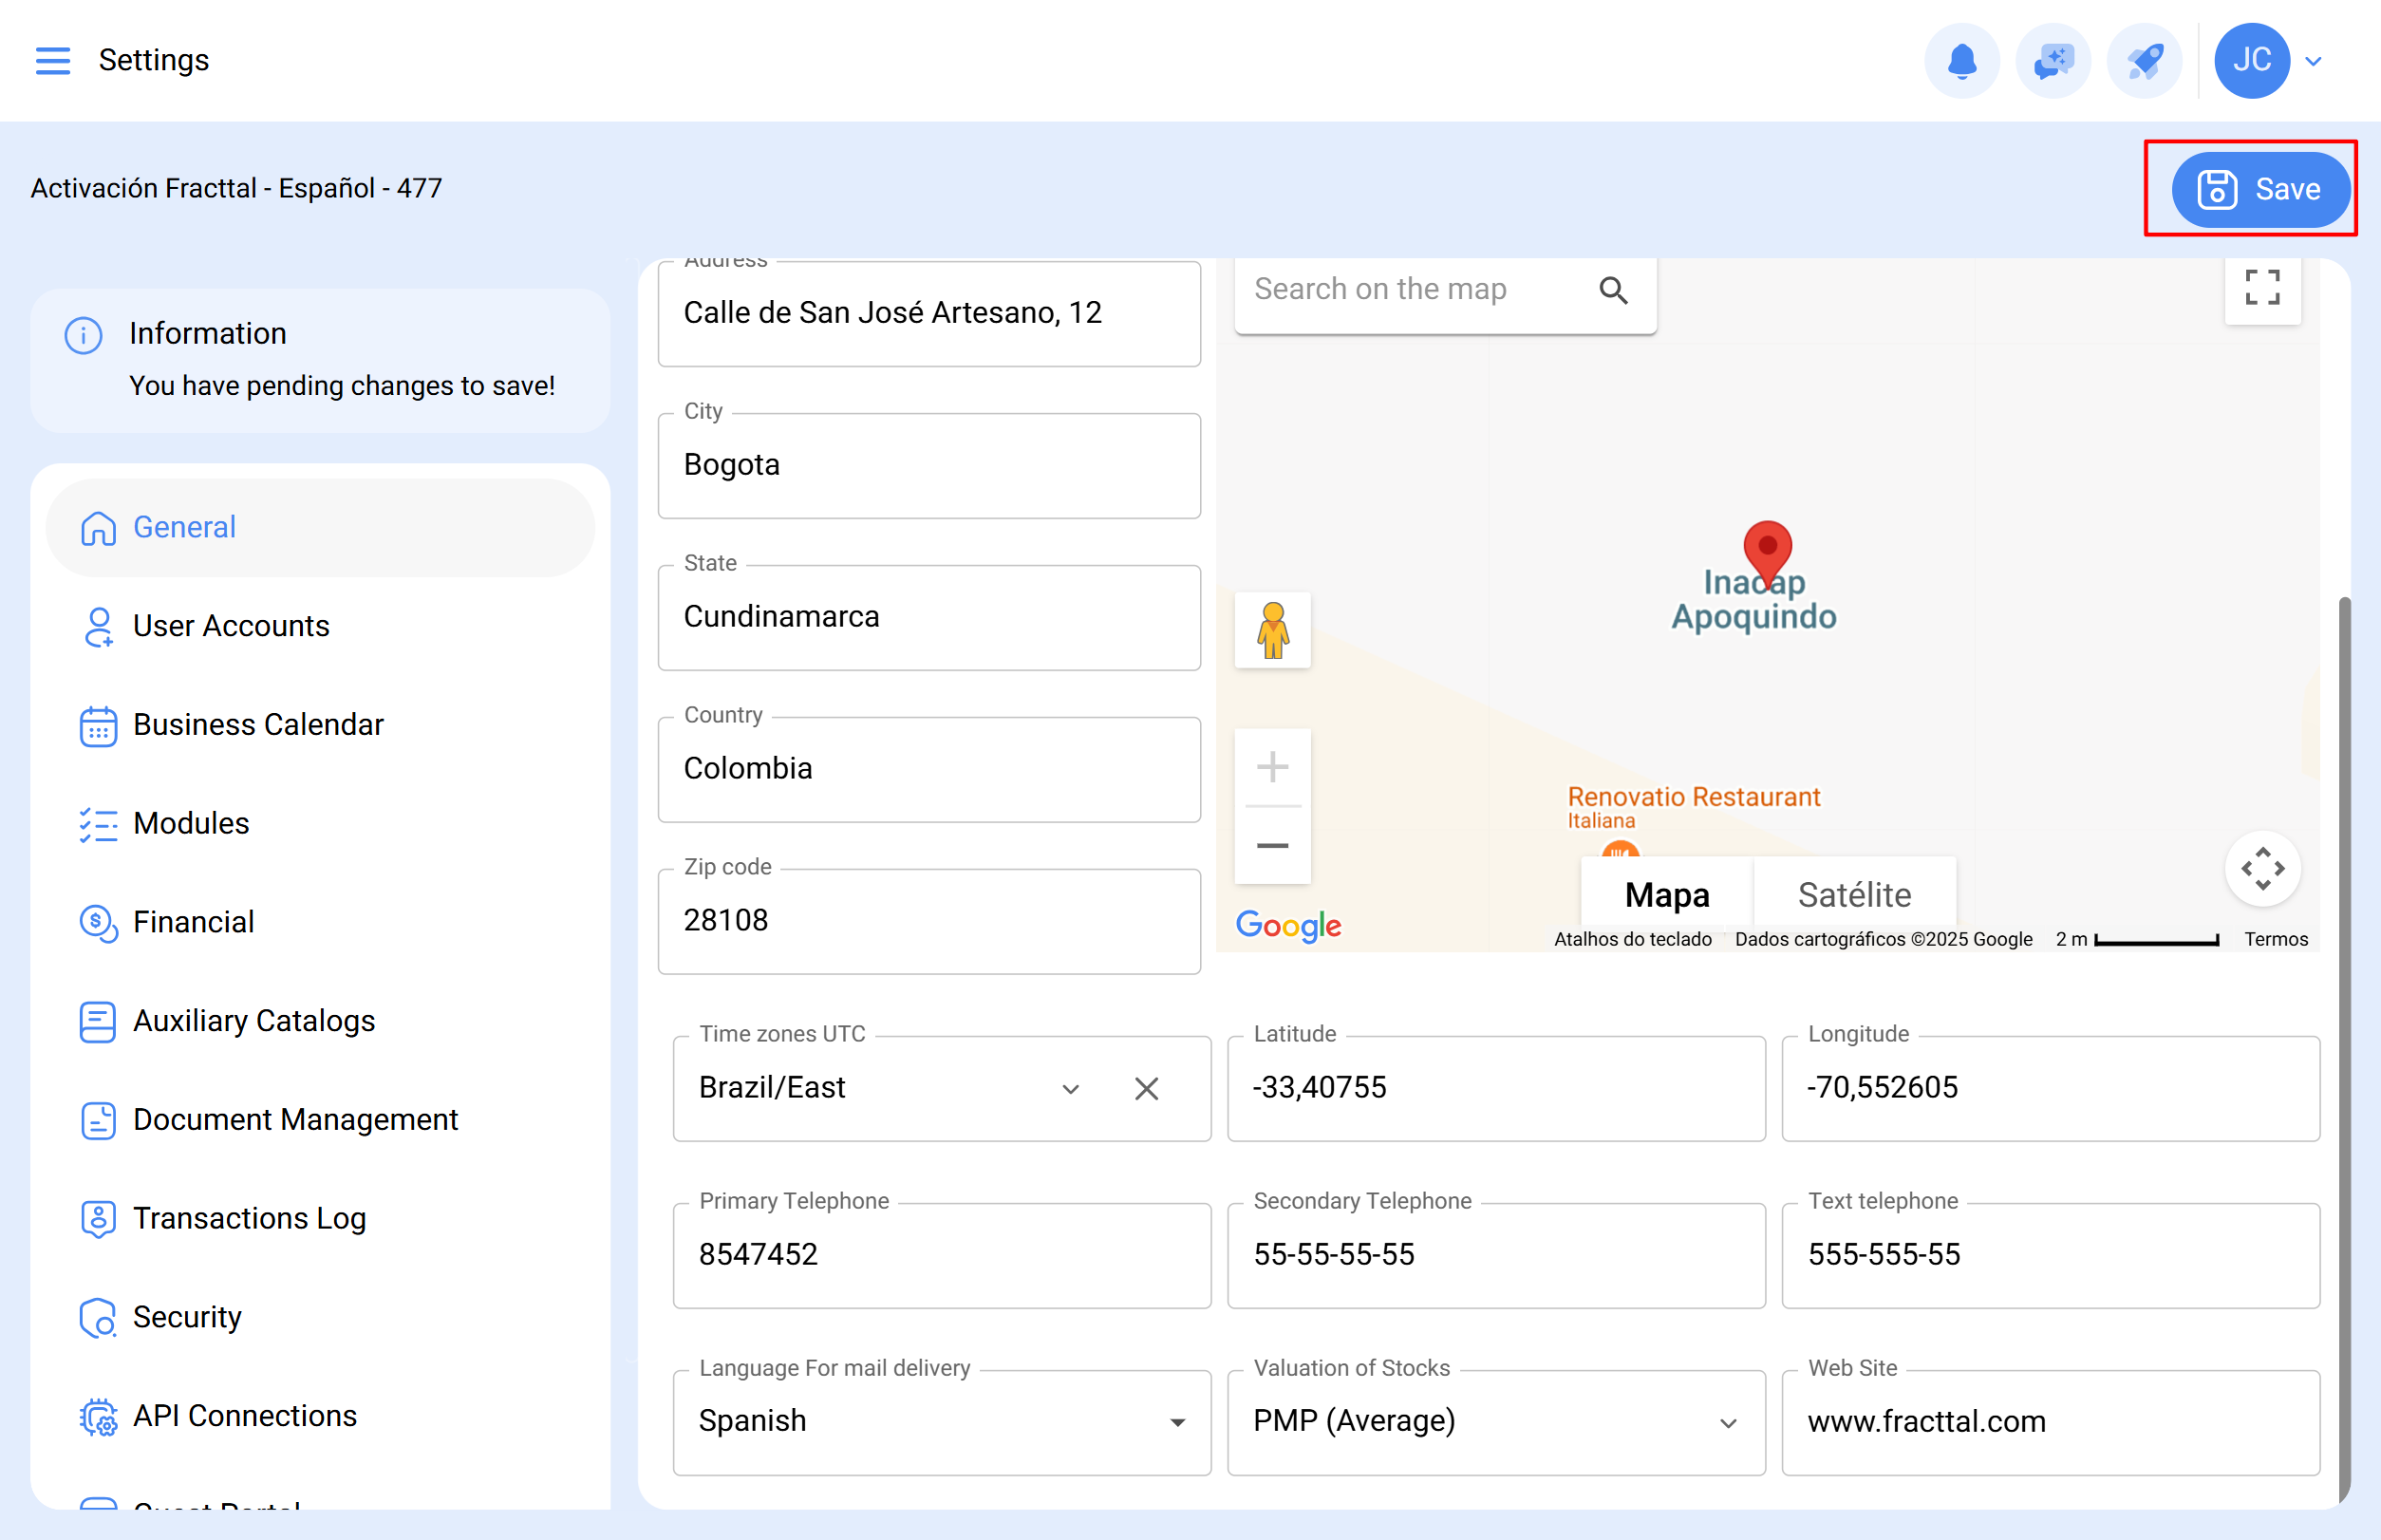This screenshot has height=1540, width=2381.
Task: Clear the Brazil/East time zone selection
Action: coord(1146,1088)
